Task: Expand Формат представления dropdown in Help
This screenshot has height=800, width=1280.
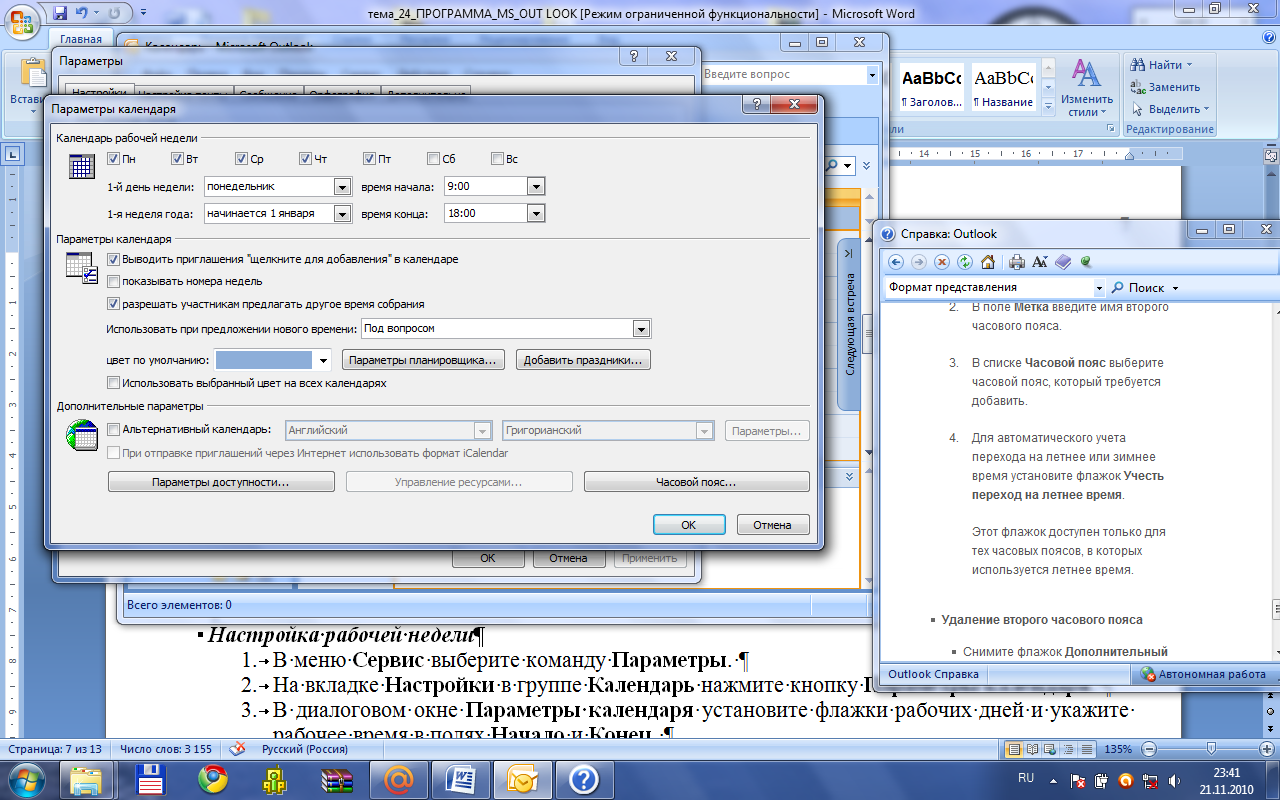Action: 1099,288
